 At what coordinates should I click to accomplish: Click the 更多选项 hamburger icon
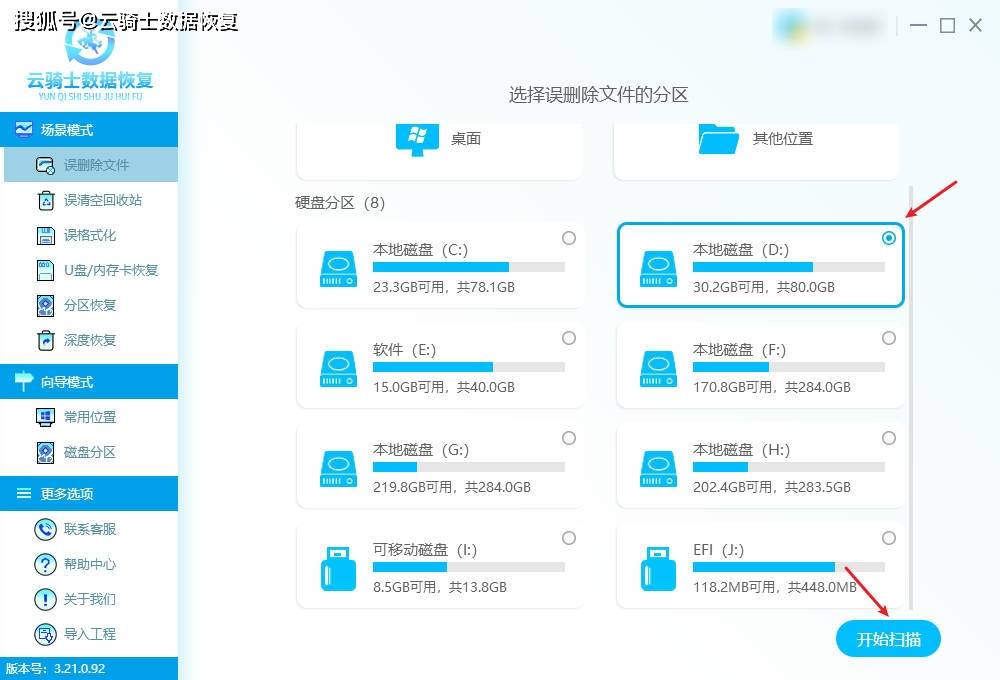point(24,493)
